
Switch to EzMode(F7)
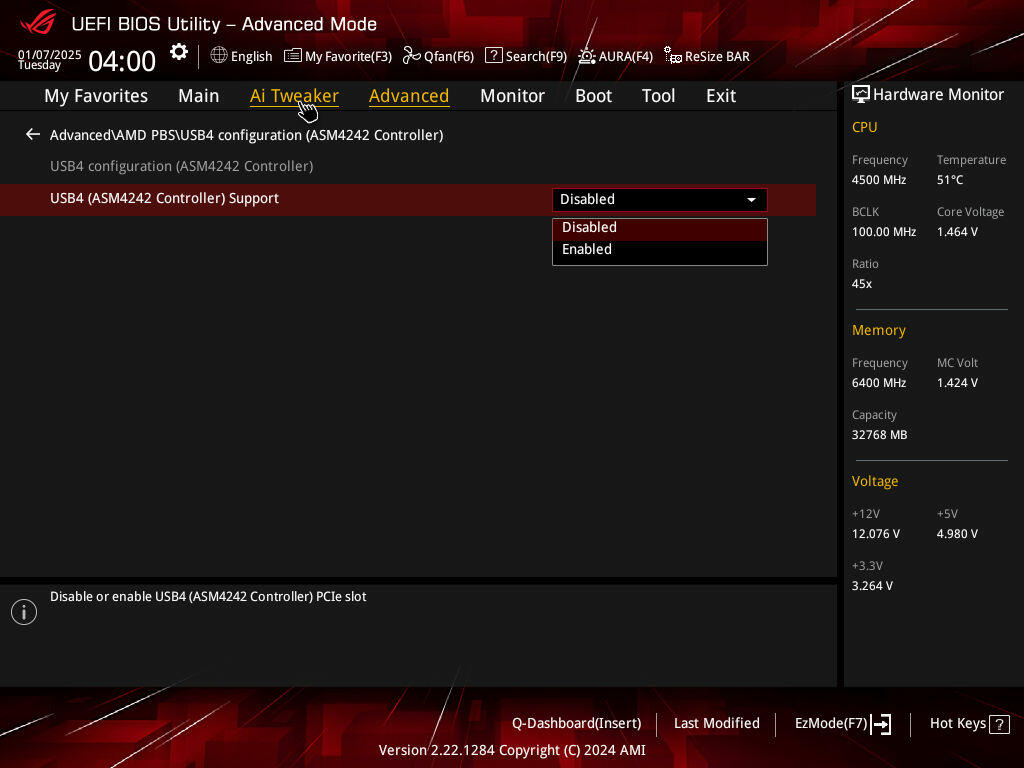[831, 724]
